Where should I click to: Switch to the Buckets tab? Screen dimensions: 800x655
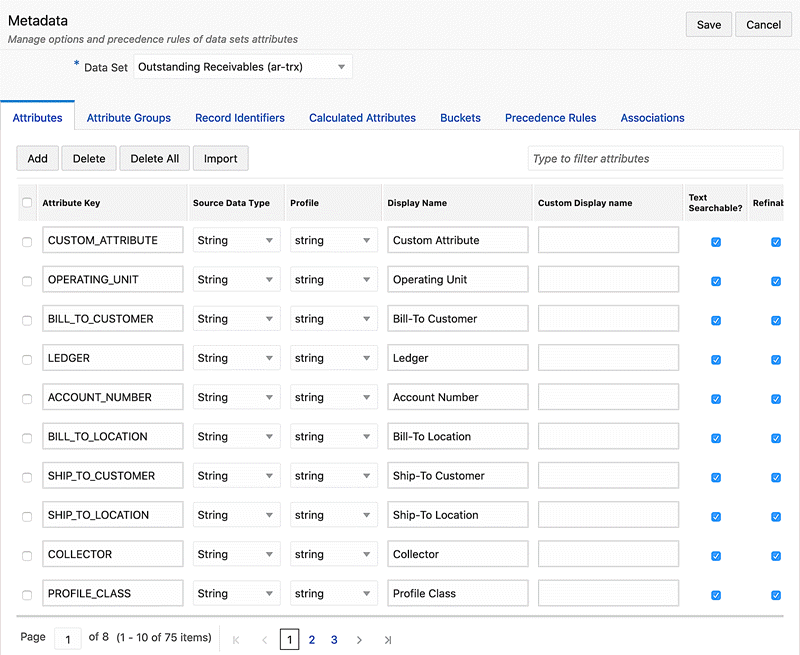coord(460,118)
